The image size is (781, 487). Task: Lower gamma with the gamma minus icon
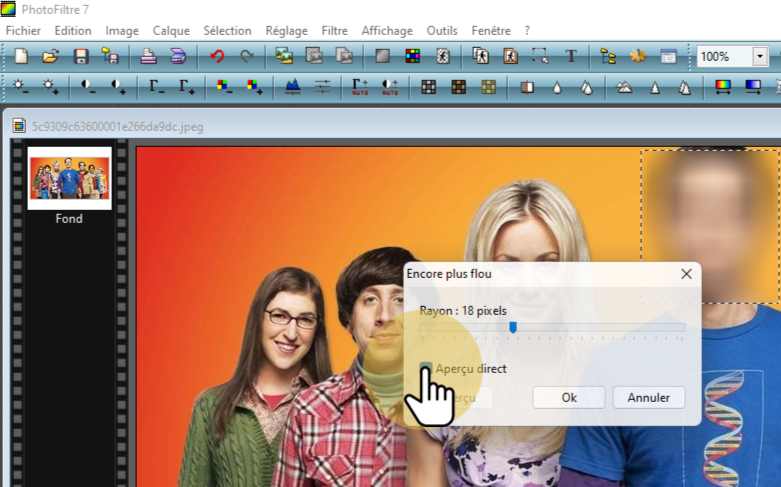pyautogui.click(x=156, y=87)
